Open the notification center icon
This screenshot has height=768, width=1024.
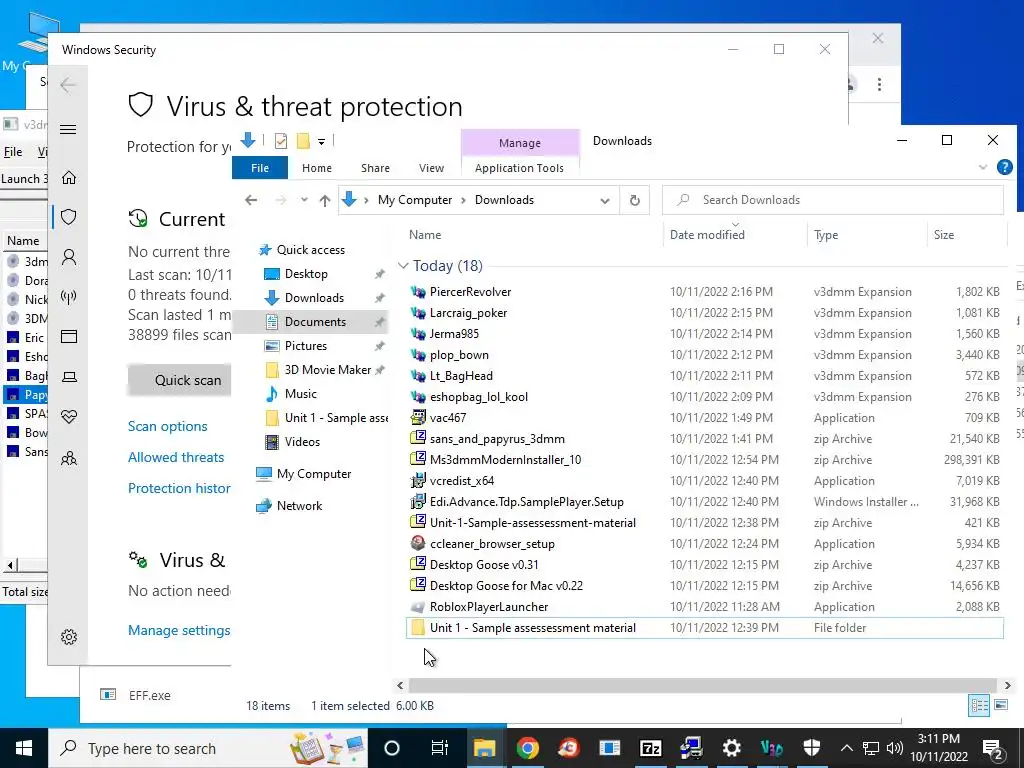tap(993, 748)
